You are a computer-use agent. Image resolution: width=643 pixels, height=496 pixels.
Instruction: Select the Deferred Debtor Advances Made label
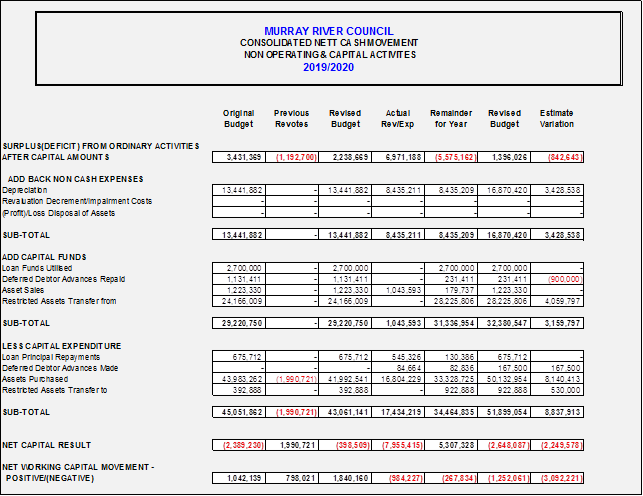coord(60,368)
